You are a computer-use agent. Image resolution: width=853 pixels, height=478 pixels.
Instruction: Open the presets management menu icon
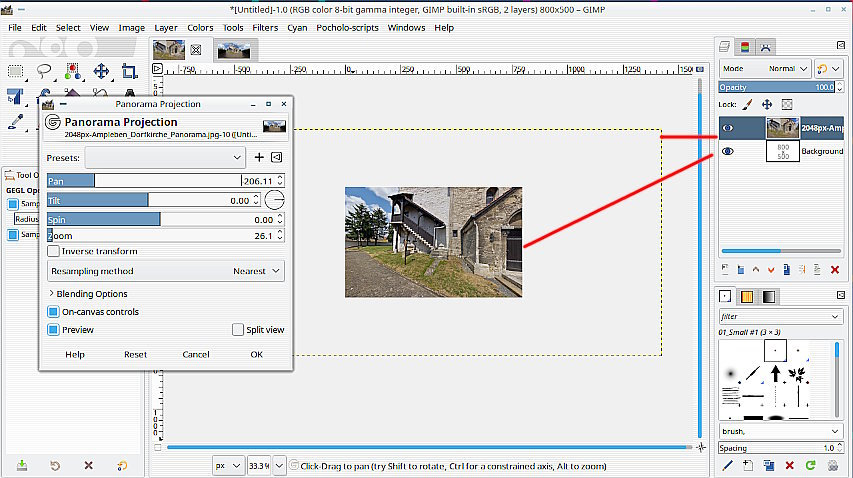276,157
